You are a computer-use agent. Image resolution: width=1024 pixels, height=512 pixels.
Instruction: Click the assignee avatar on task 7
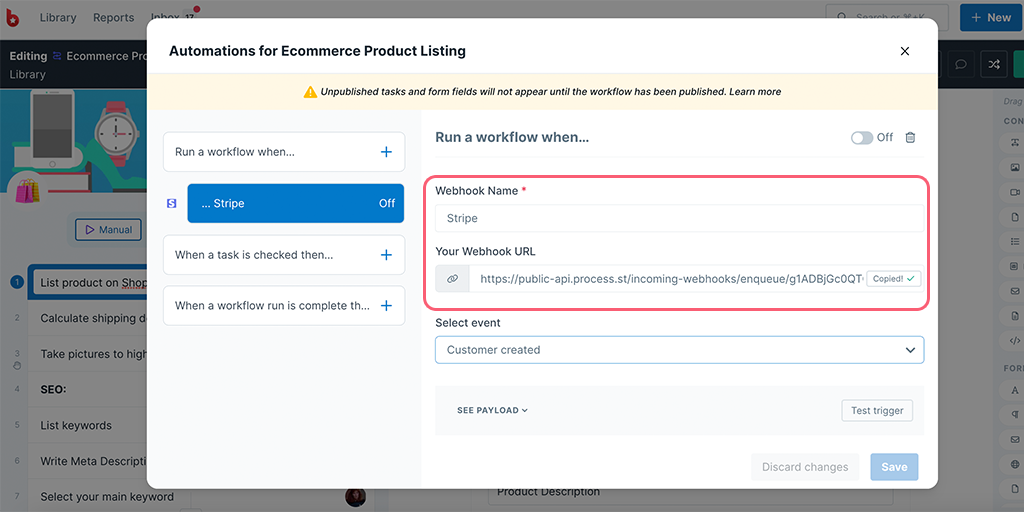pyautogui.click(x=355, y=497)
